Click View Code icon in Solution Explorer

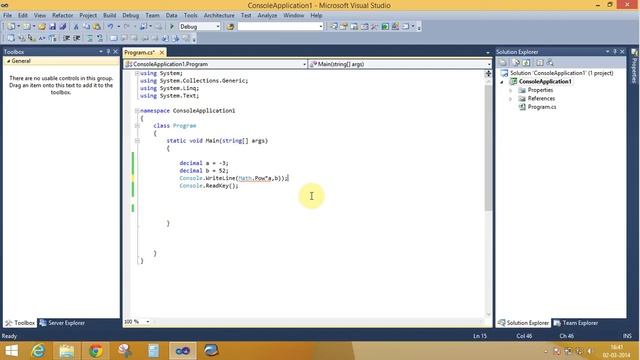[540, 62]
